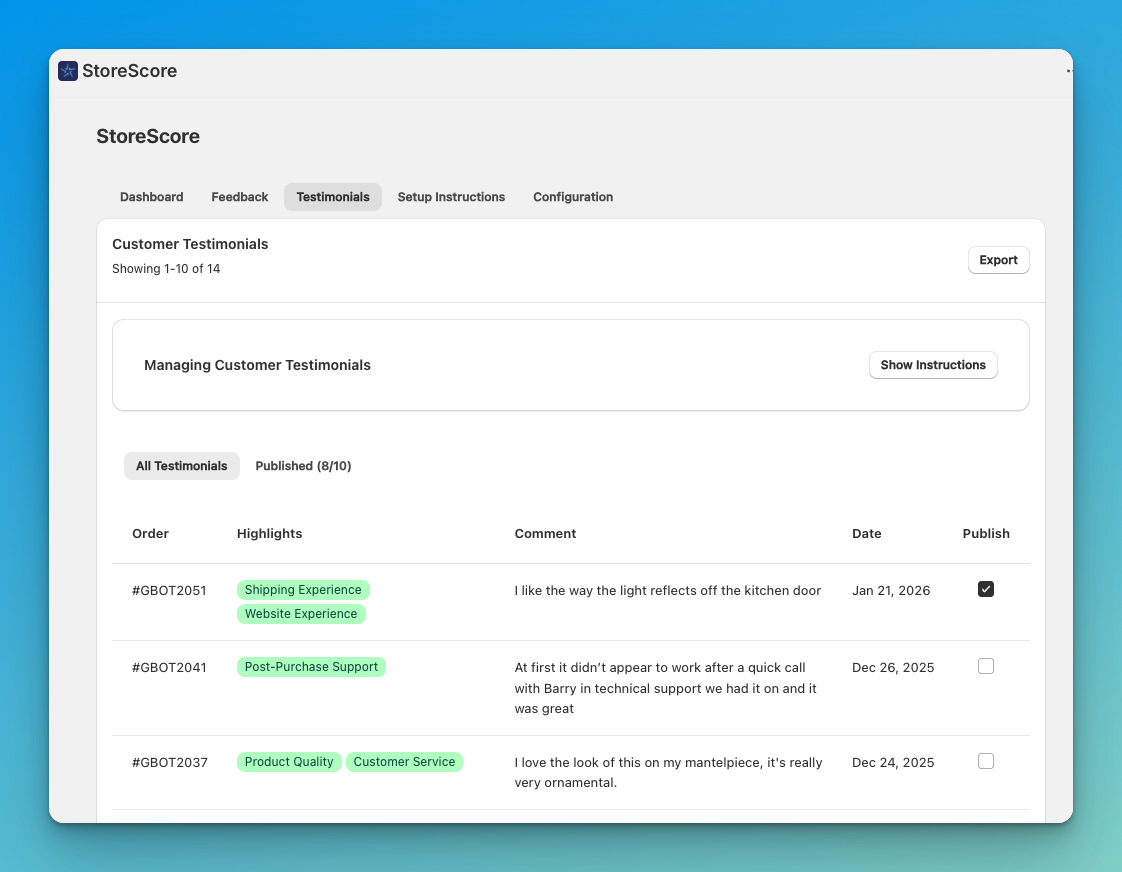The width and height of the screenshot is (1122, 872).
Task: Switch to the Published (8/10) filter
Action: click(x=303, y=466)
